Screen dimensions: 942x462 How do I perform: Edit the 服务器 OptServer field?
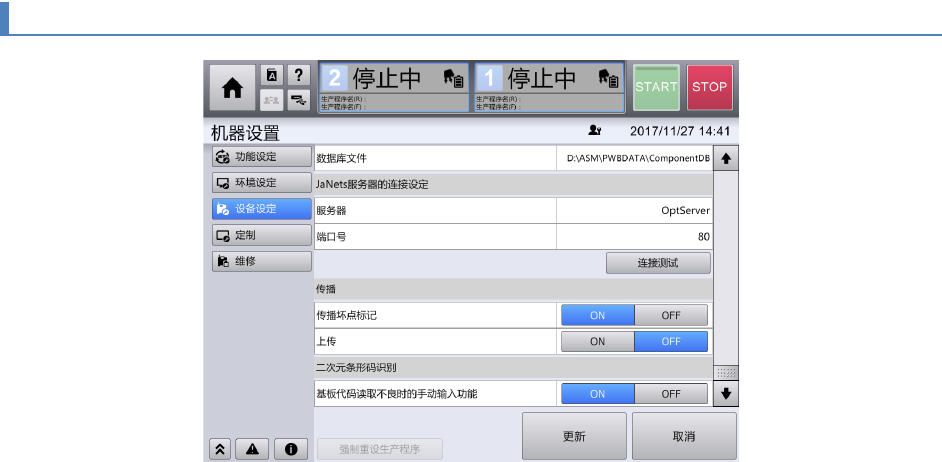(634, 211)
